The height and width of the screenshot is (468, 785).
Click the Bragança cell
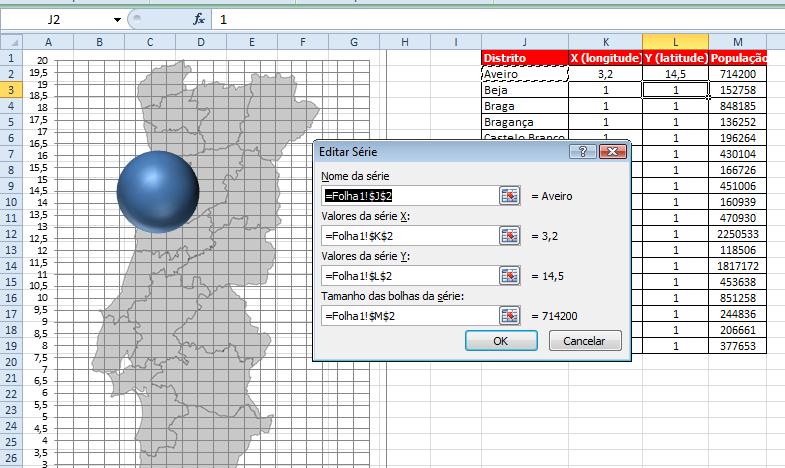tap(525, 122)
